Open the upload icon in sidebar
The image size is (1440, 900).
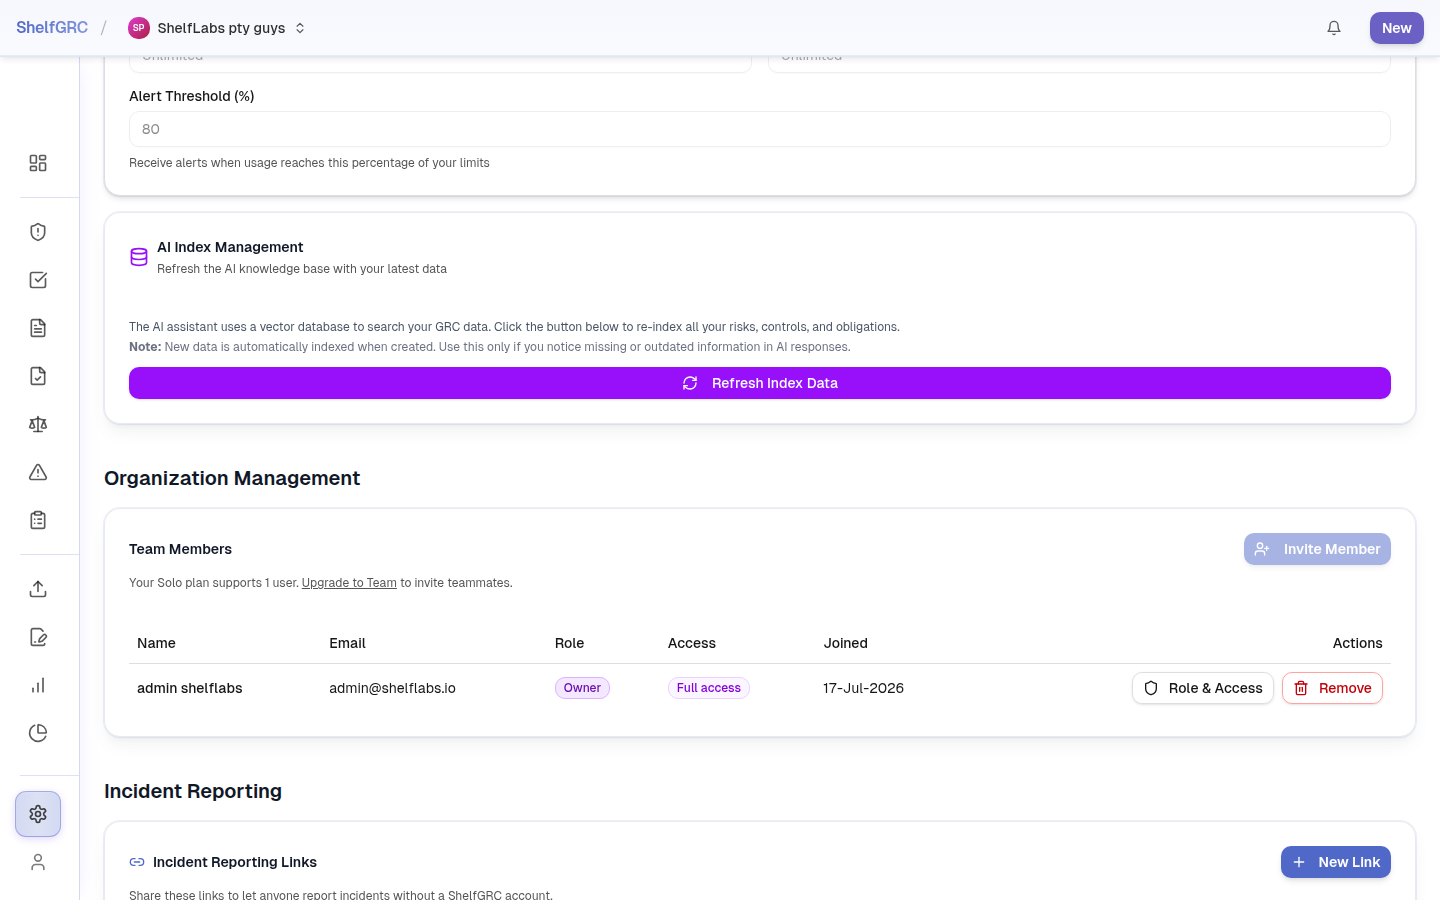click(38, 589)
